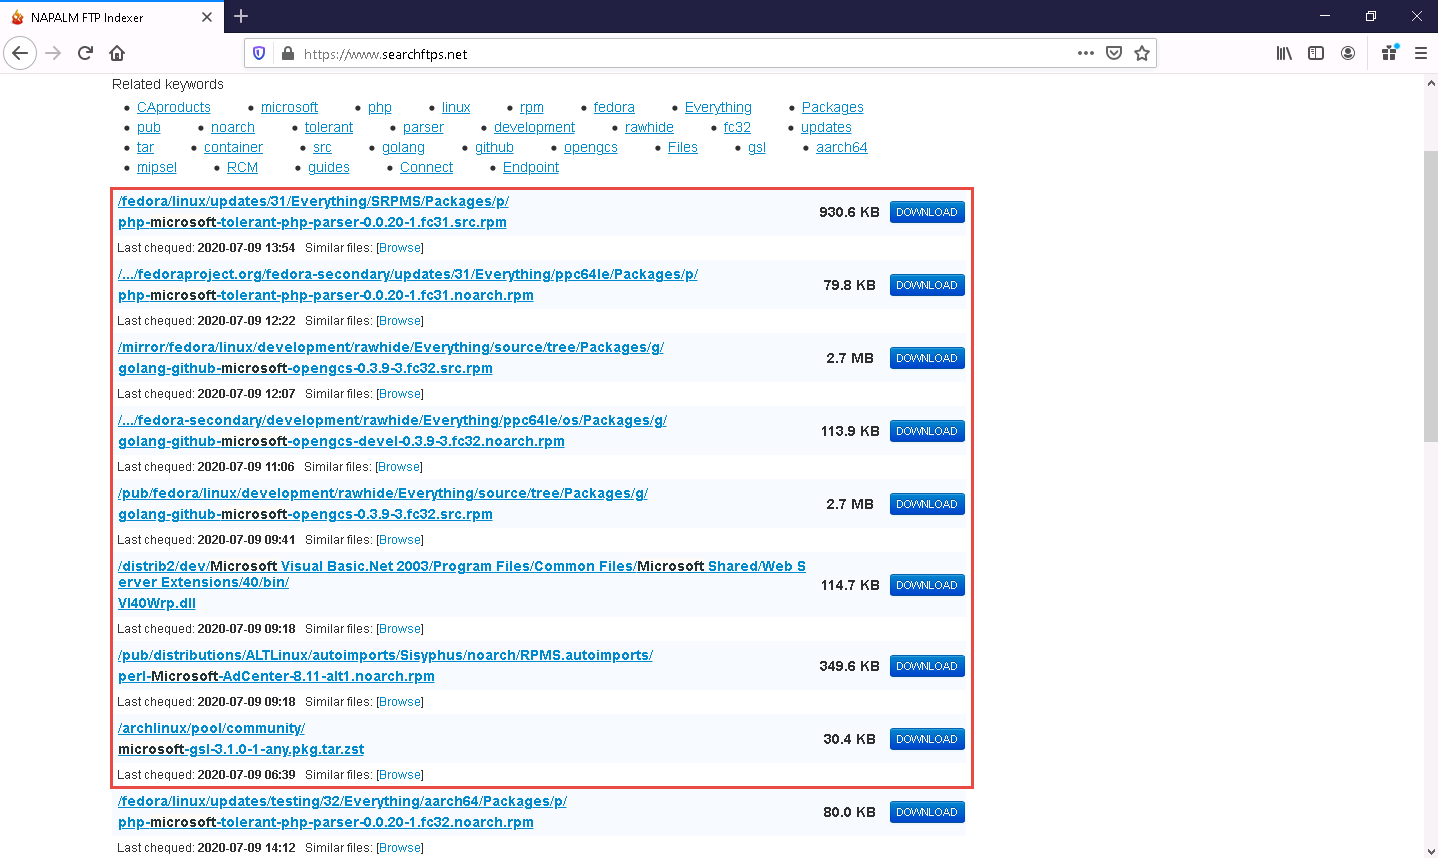Viewport: 1438px width, 858px height.
Task: Reload the current page
Action: pos(85,53)
